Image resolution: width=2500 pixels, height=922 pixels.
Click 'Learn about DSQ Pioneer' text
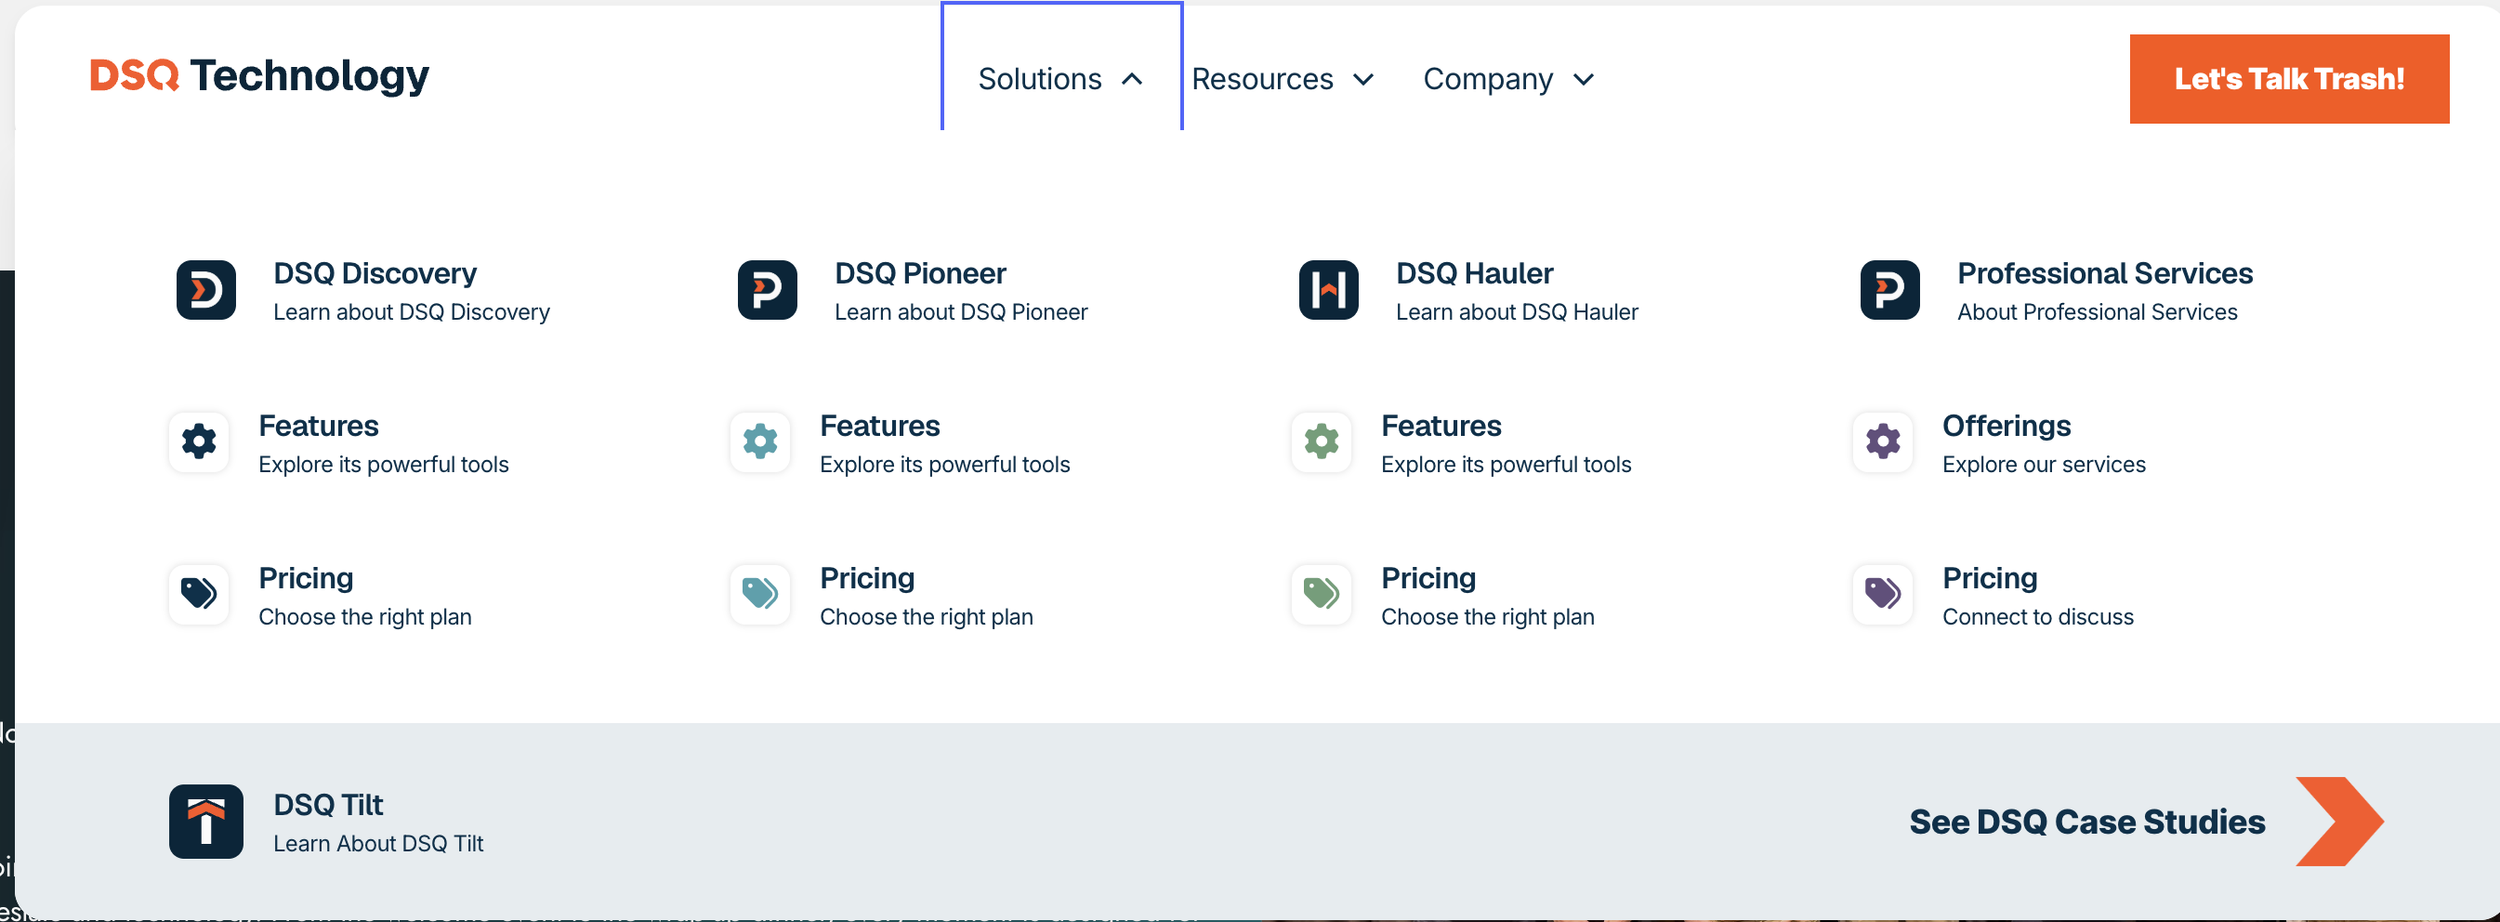[x=961, y=312]
